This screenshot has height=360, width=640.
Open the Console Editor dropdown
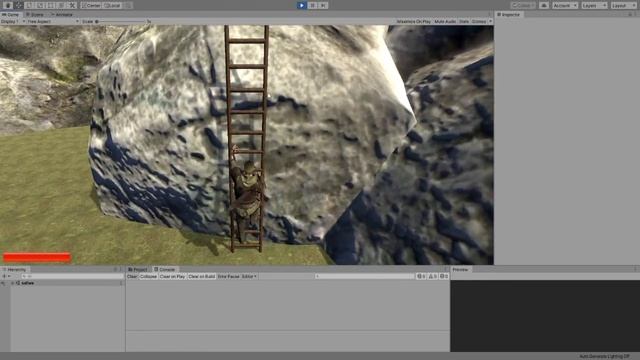[249, 276]
